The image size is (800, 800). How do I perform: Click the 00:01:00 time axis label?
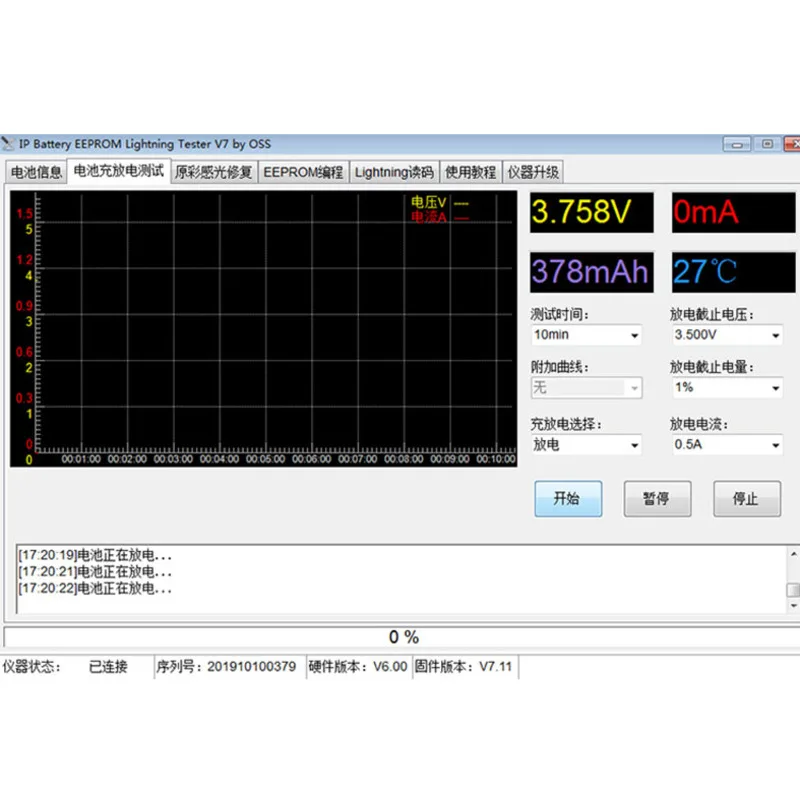[x=81, y=459]
